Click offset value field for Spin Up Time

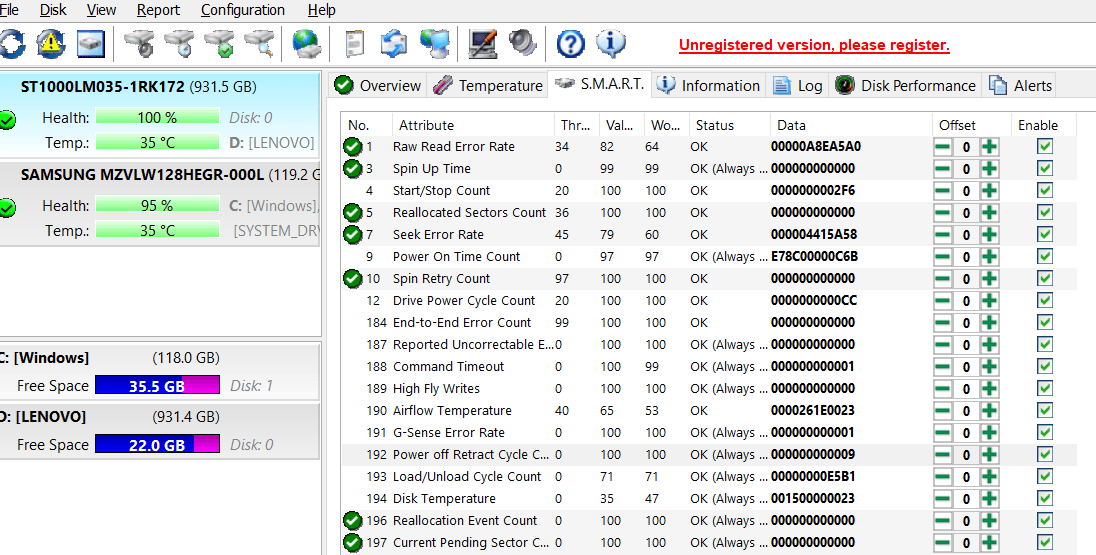[x=966, y=168]
